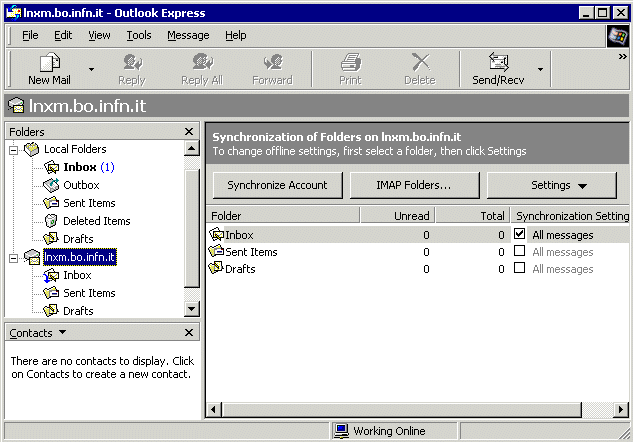Select the Outbox folder icon
The width and height of the screenshot is (633, 442).
tap(51, 185)
